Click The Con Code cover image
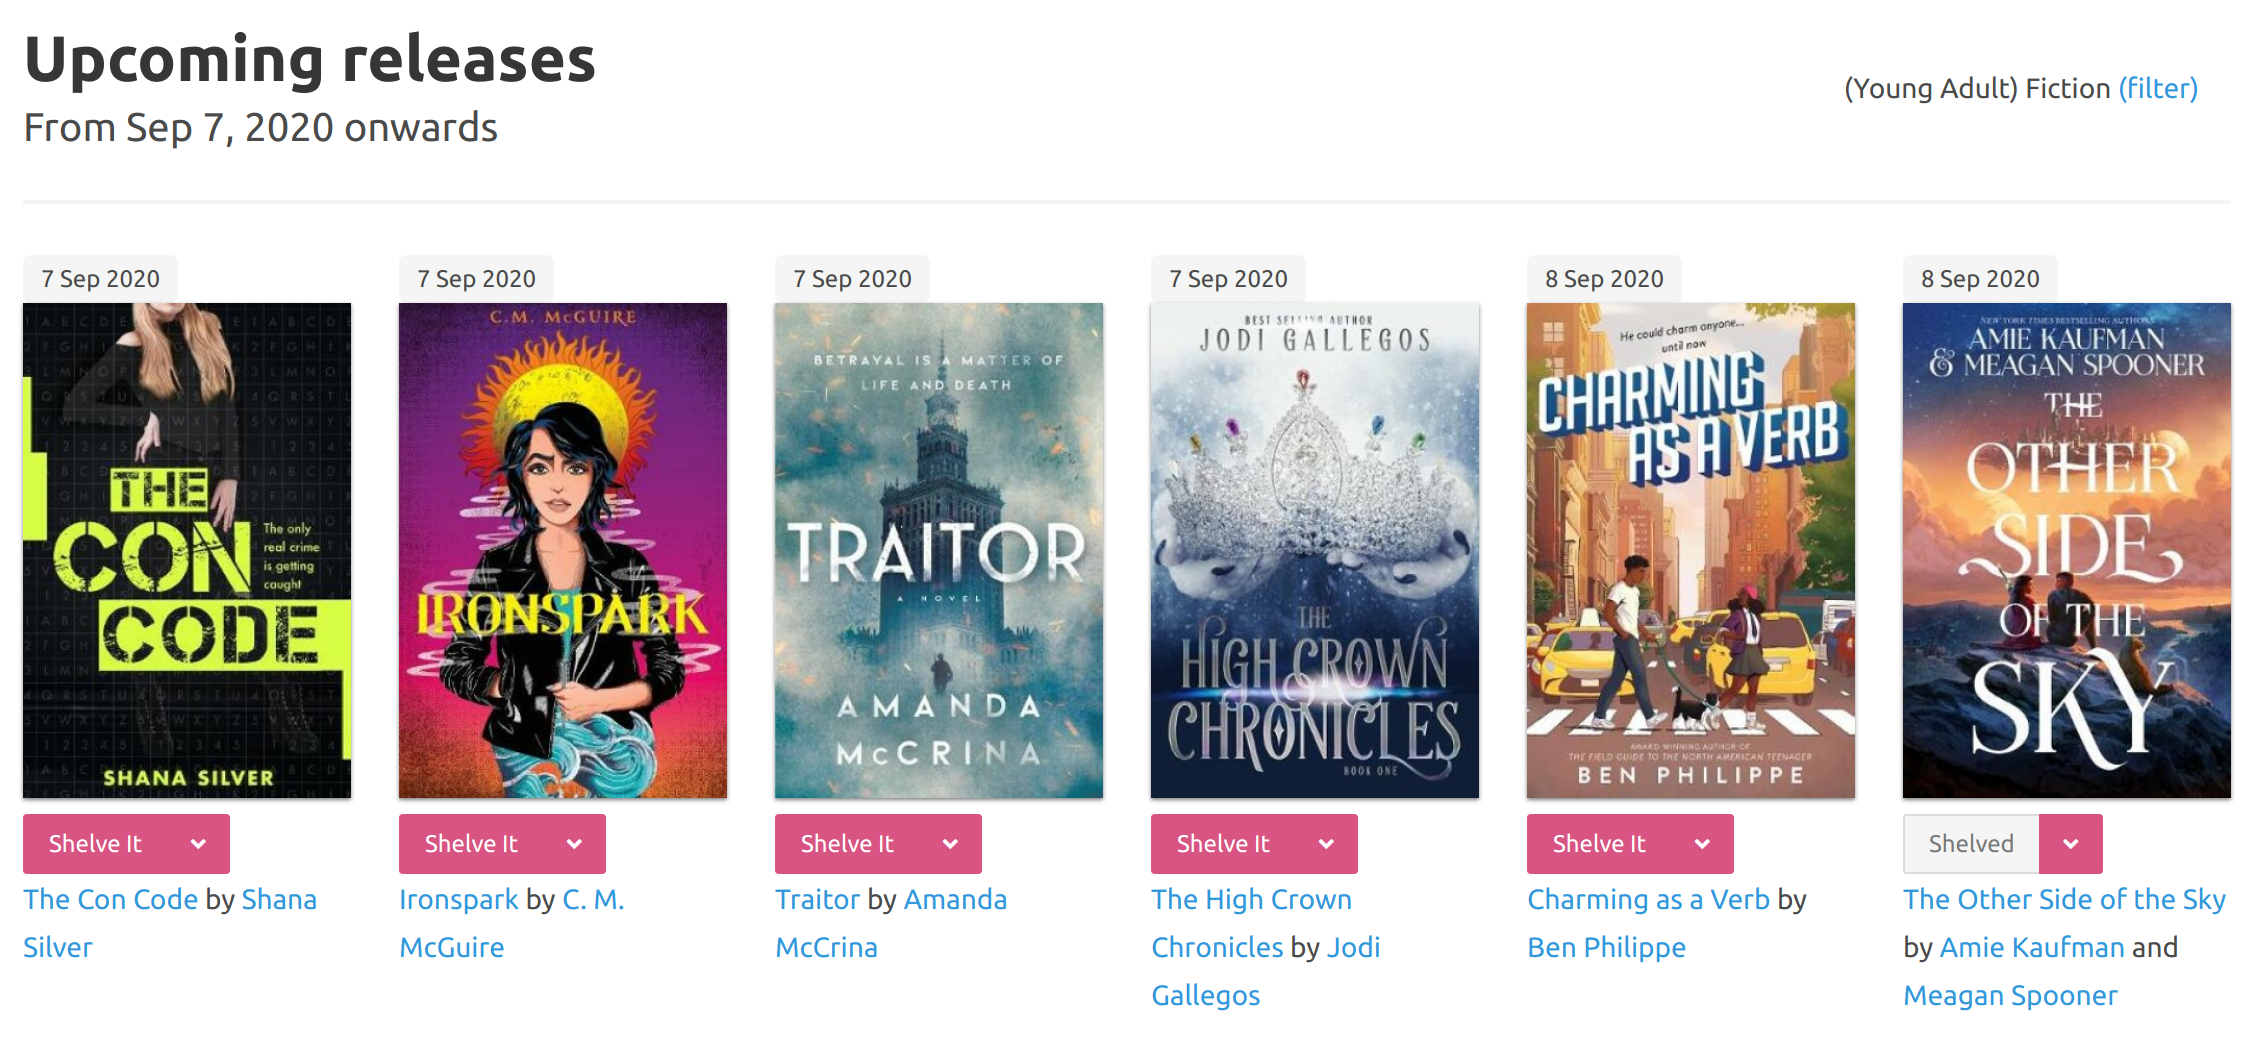The image size is (2248, 1040). 187,550
